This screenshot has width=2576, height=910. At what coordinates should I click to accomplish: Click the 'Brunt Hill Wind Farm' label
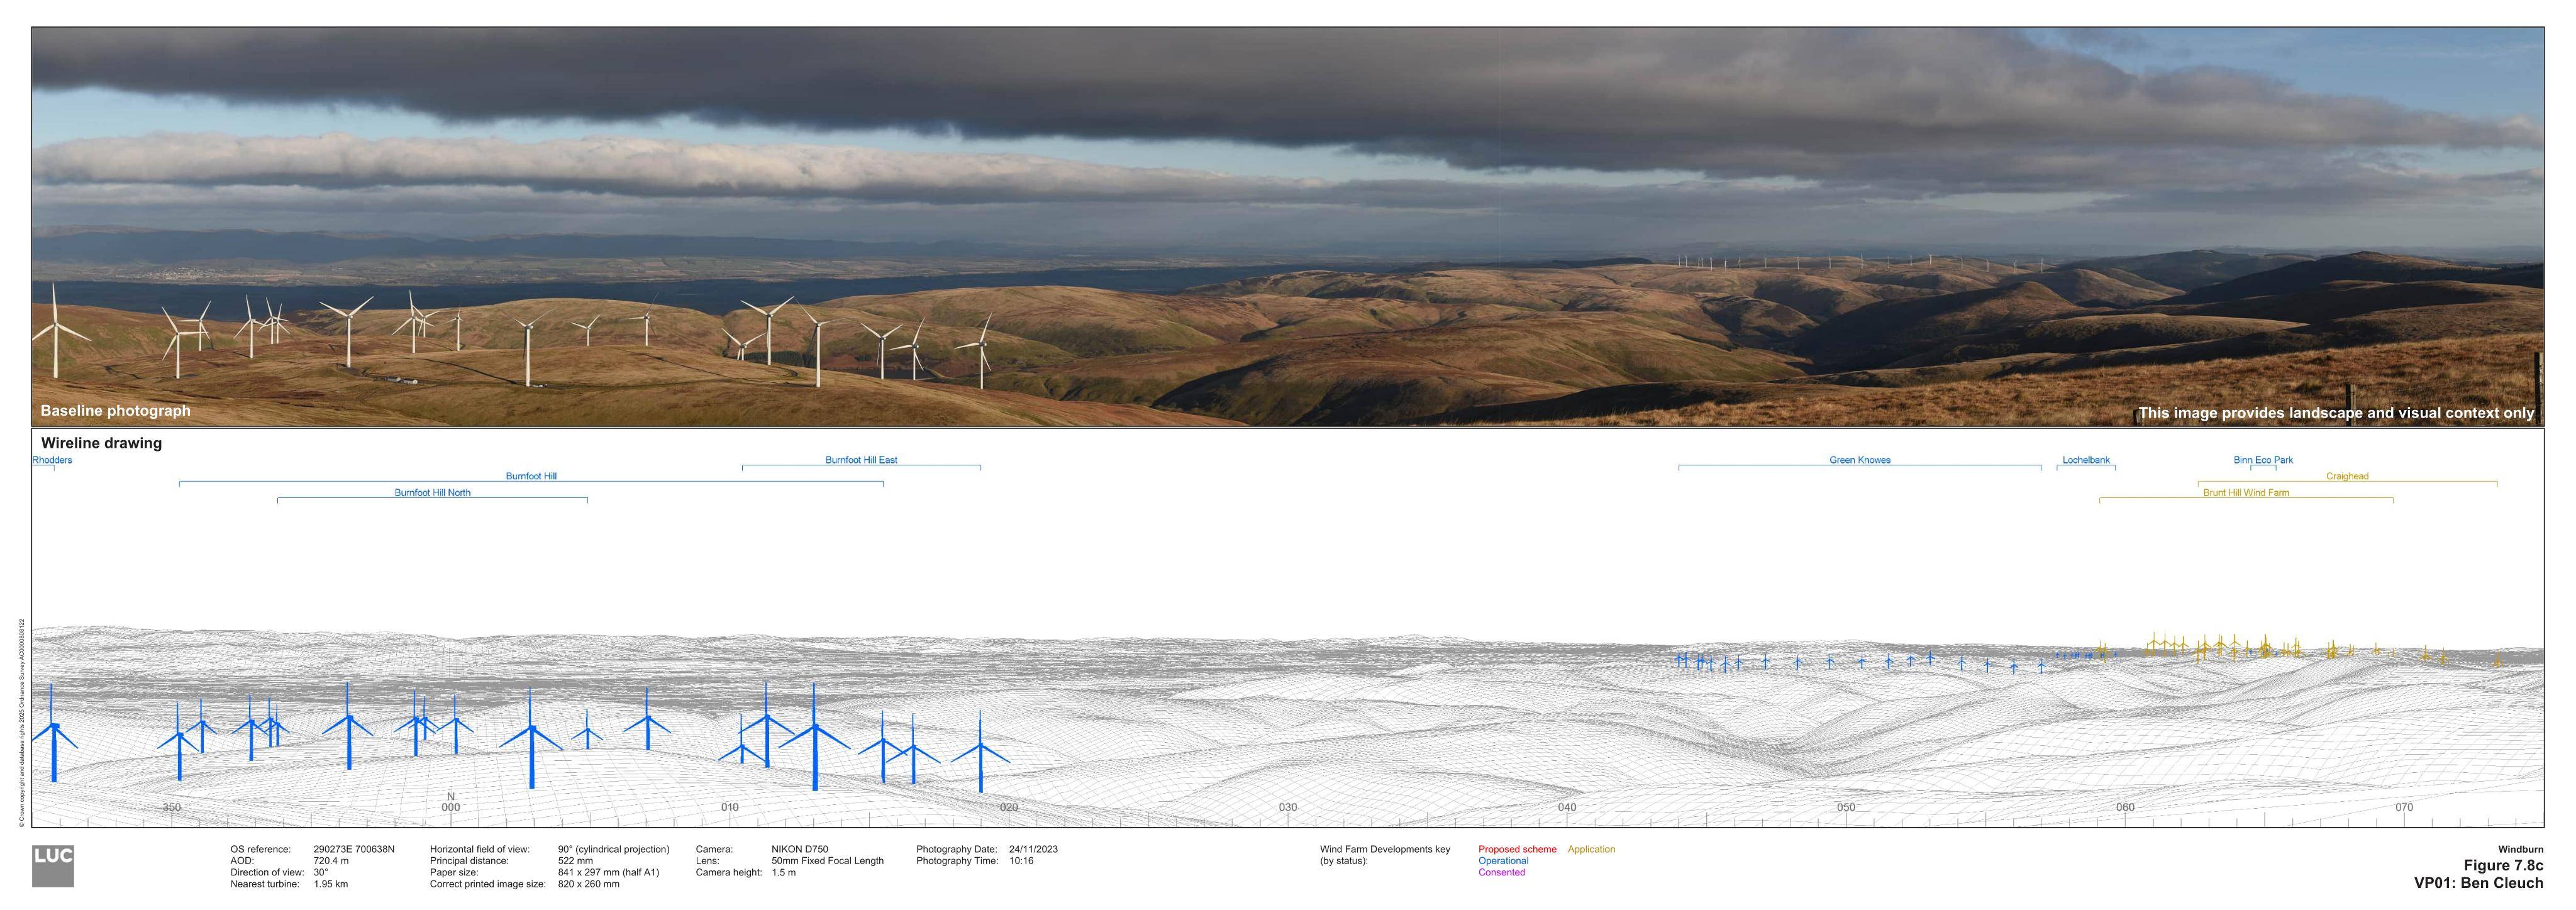(x=2246, y=492)
